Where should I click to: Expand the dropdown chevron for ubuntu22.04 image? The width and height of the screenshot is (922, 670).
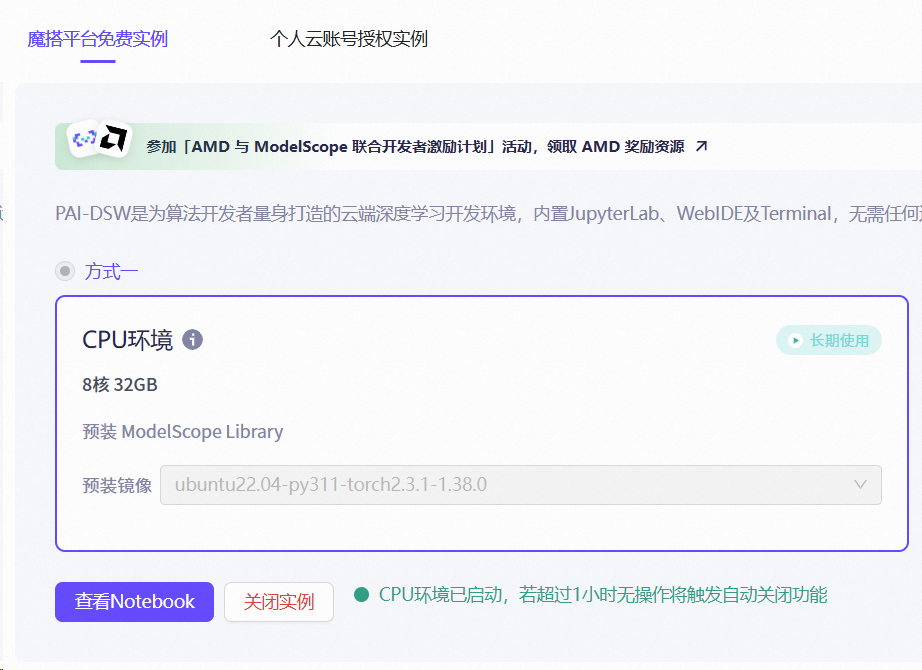(x=860, y=485)
